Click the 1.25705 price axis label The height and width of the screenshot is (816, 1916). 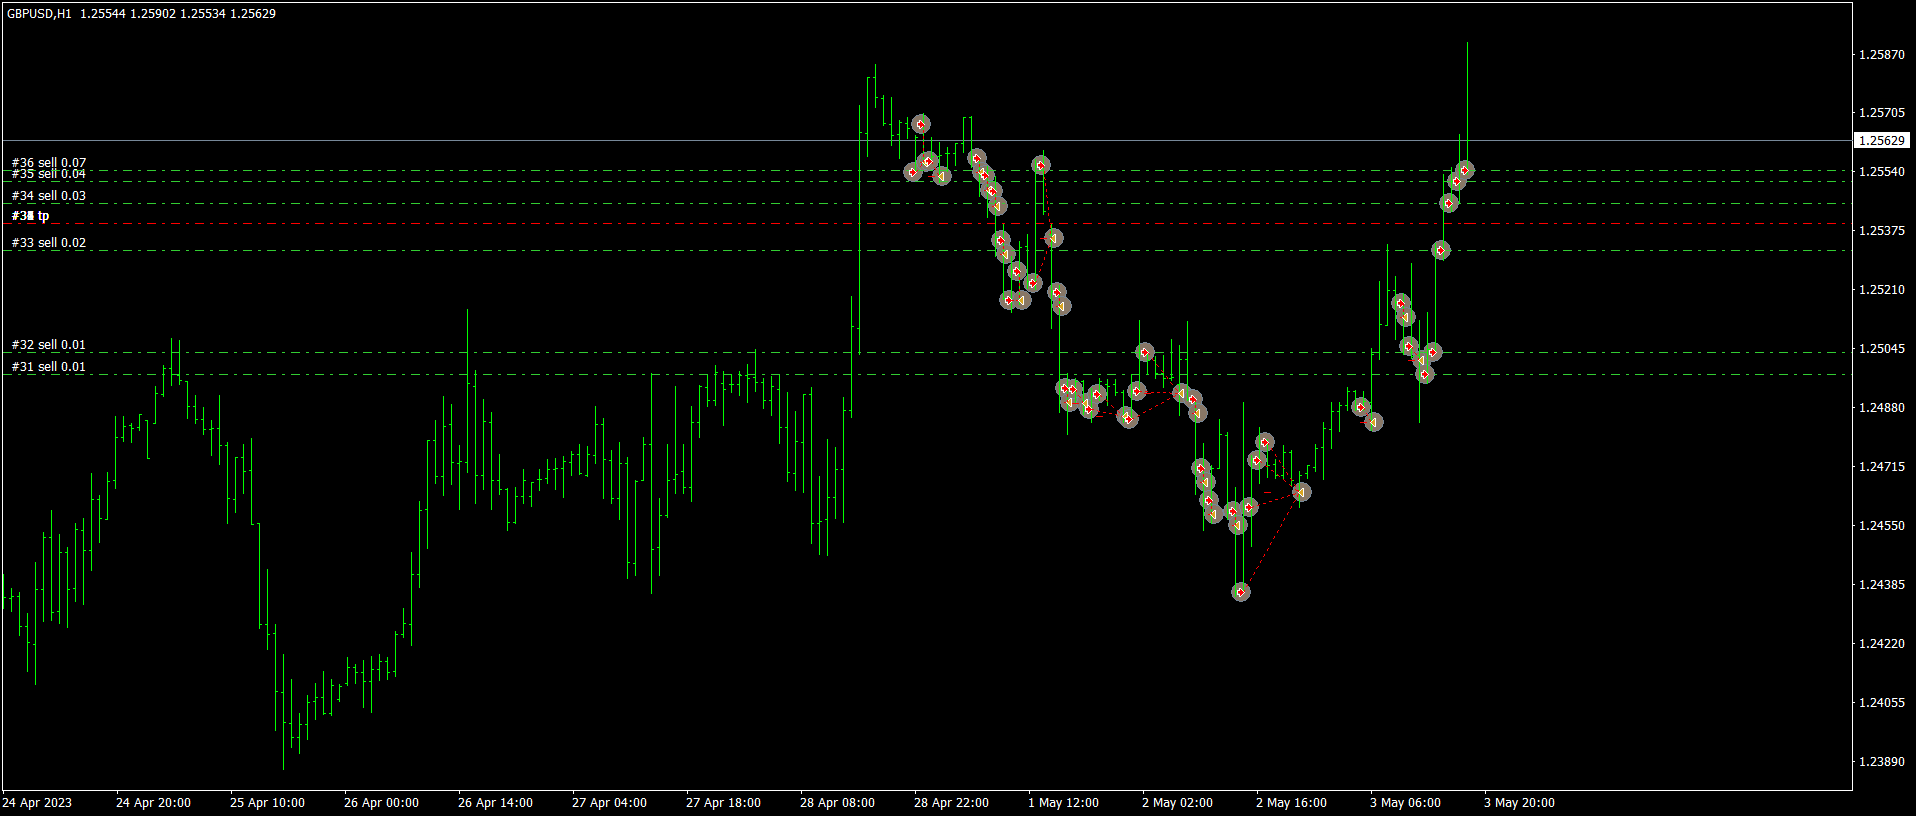(x=1882, y=113)
